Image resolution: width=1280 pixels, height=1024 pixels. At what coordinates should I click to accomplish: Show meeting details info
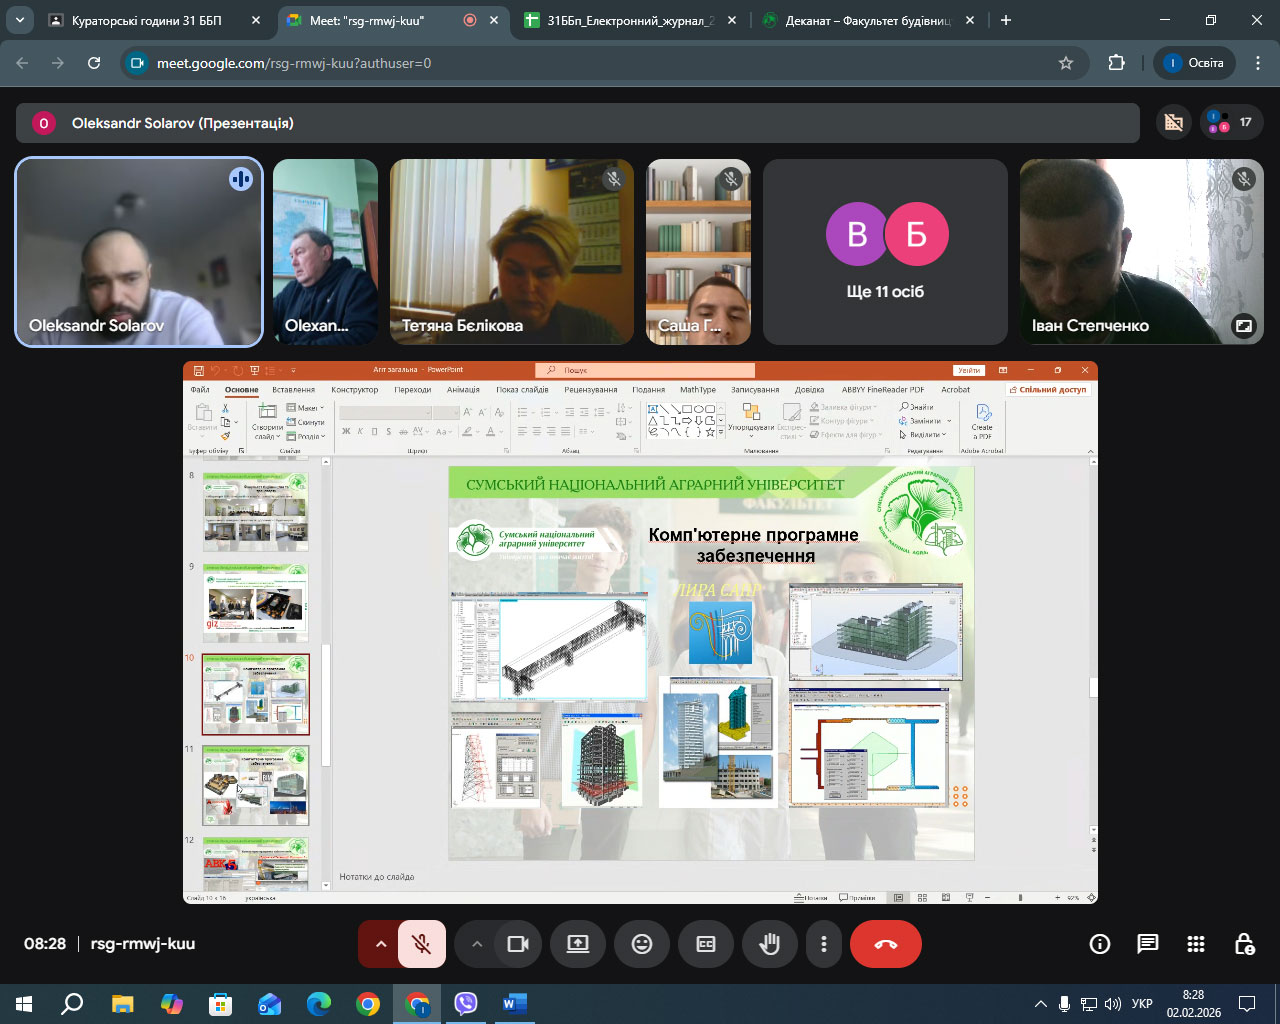coord(1099,944)
